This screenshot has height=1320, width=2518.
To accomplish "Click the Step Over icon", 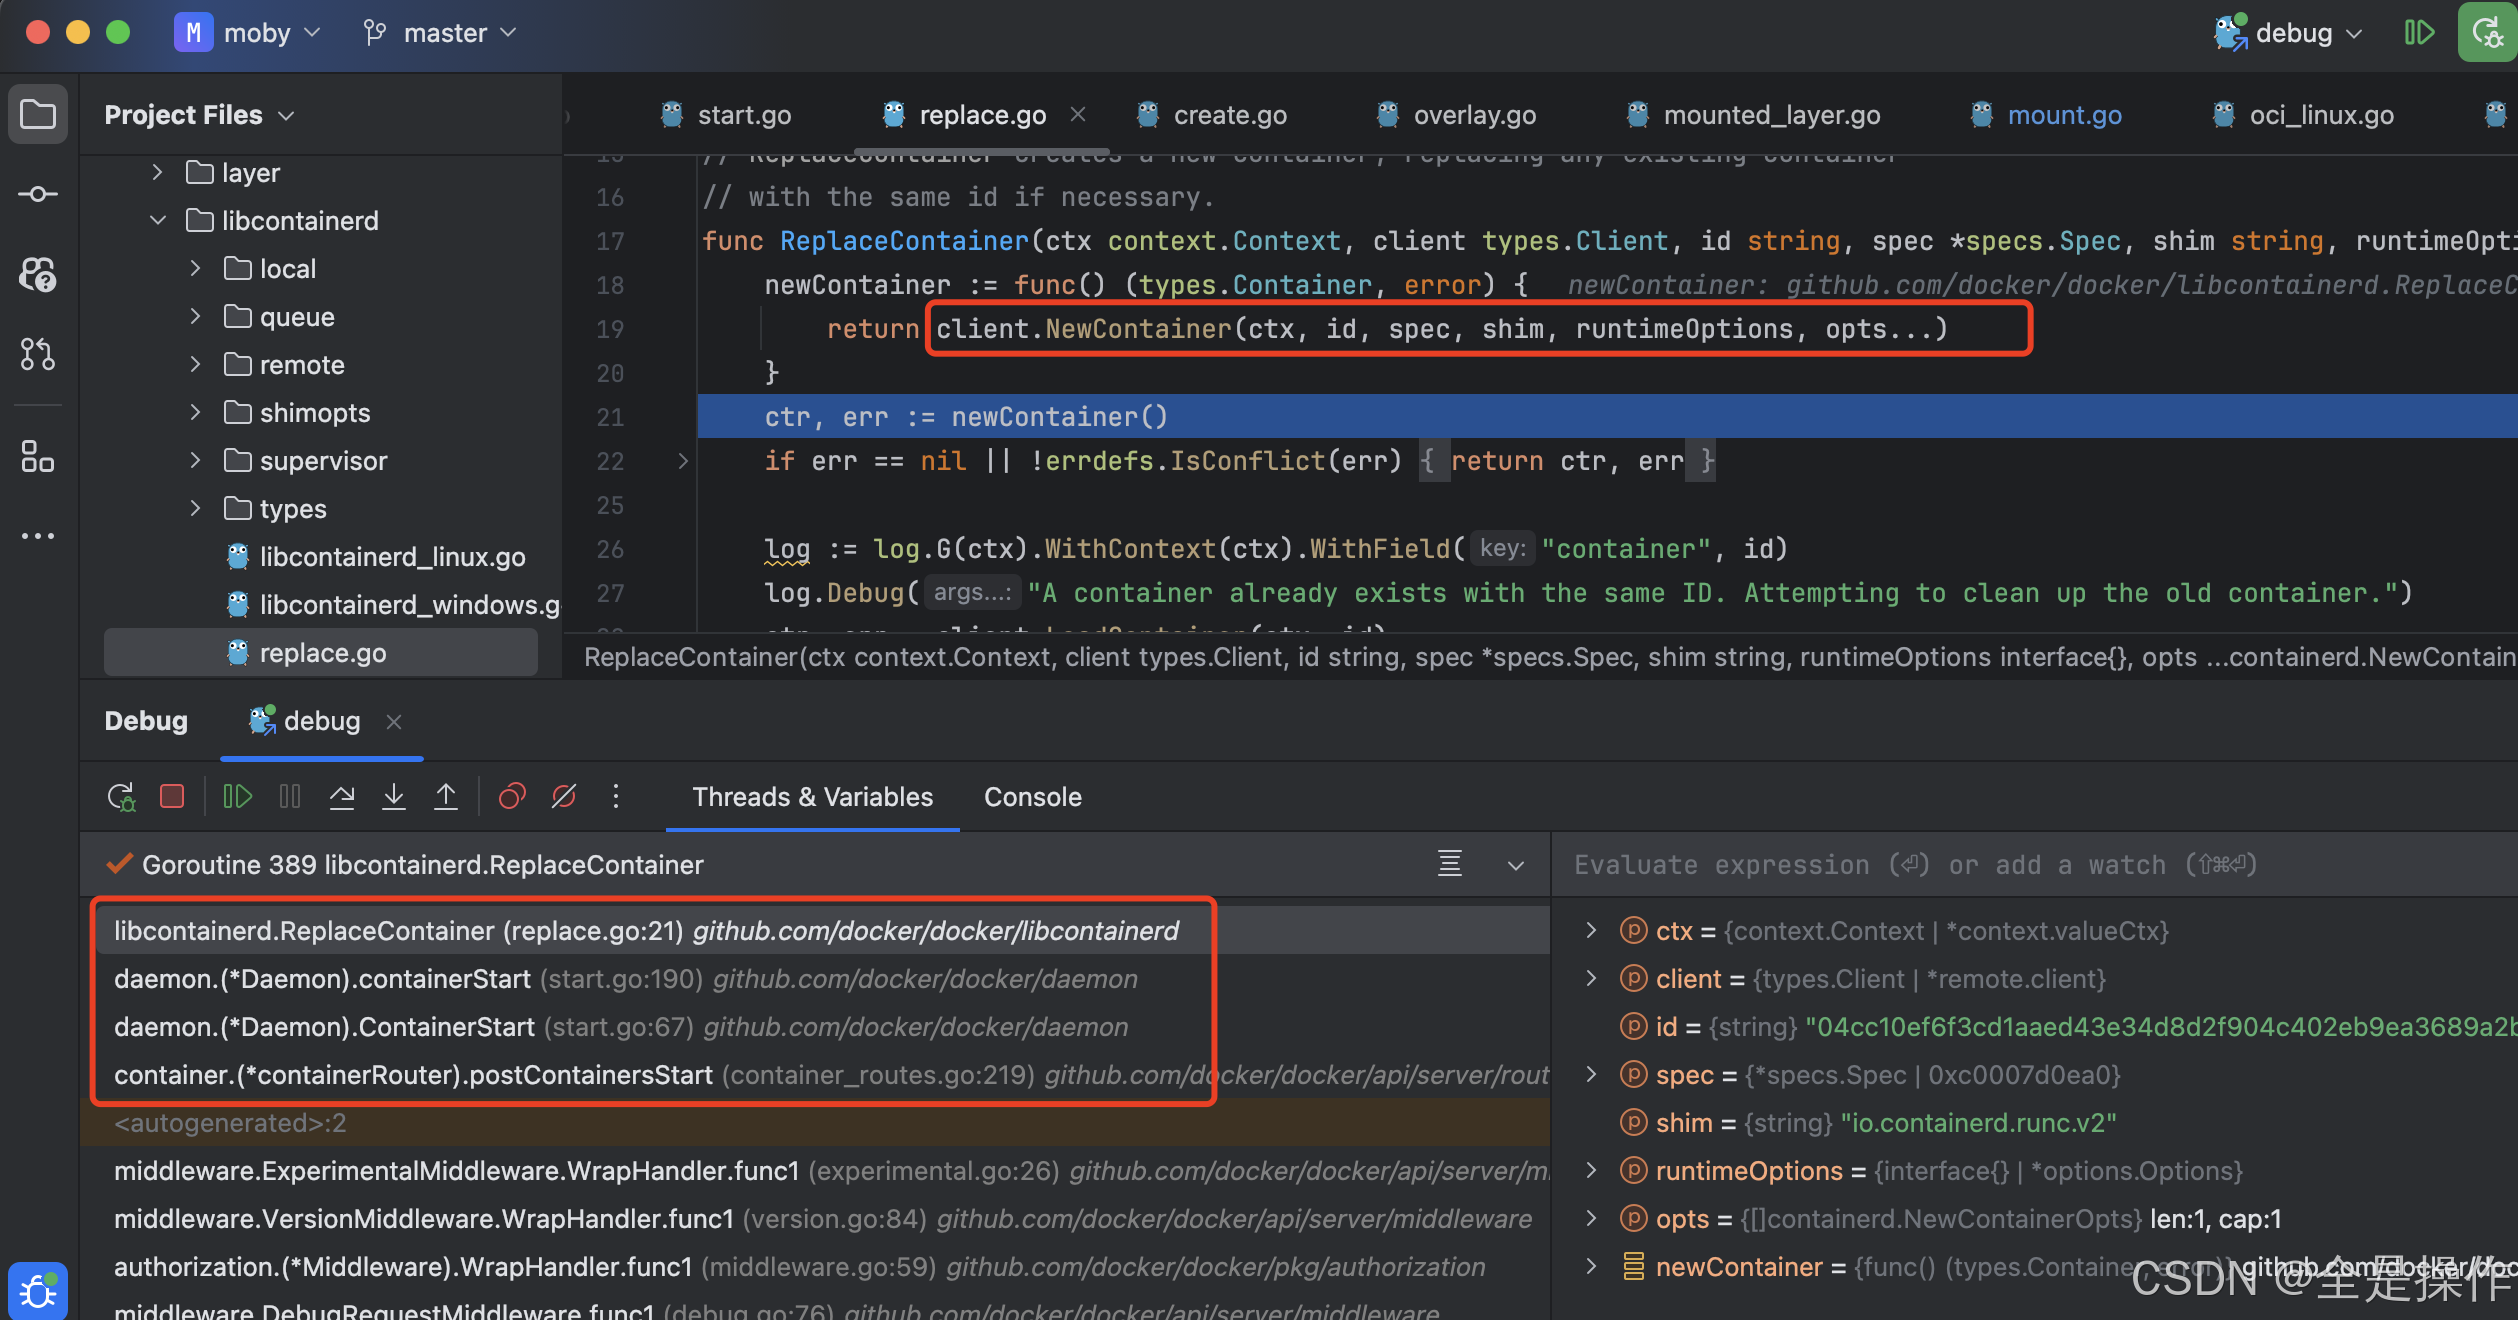I will point(342,797).
